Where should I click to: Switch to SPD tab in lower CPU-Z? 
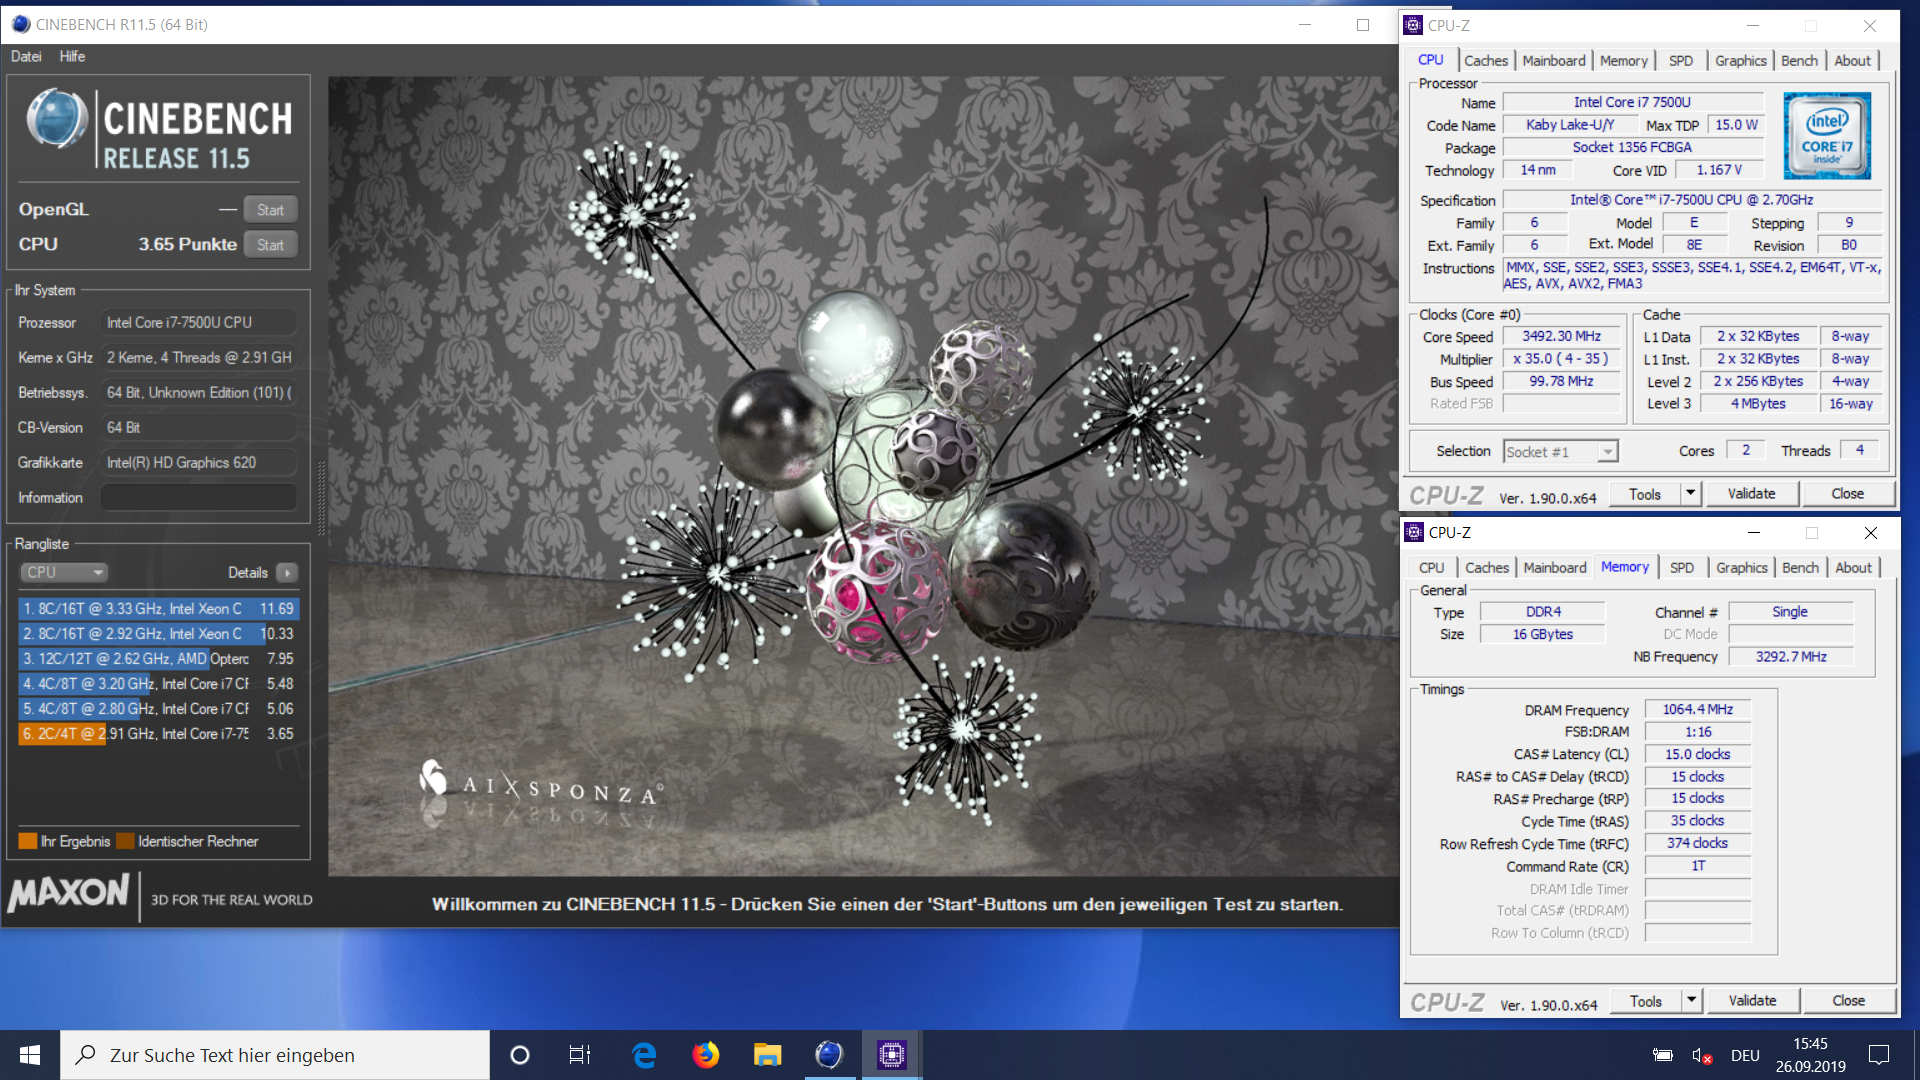tap(1682, 568)
